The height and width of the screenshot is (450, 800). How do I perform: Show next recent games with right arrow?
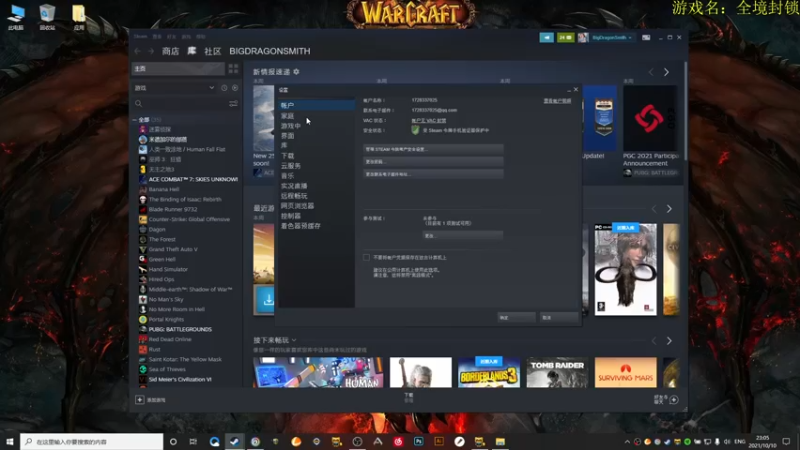(x=669, y=209)
